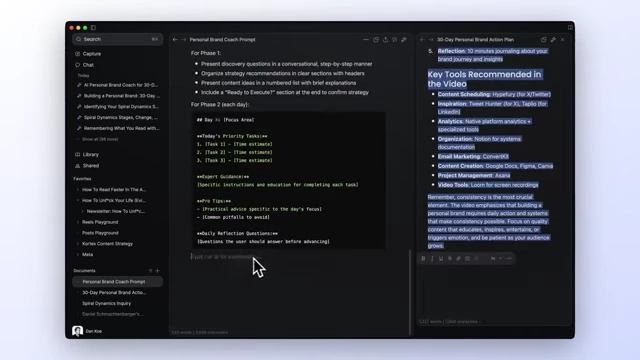This screenshot has height=360, width=640.
Task: Click the Shared people icon
Action: point(78,166)
